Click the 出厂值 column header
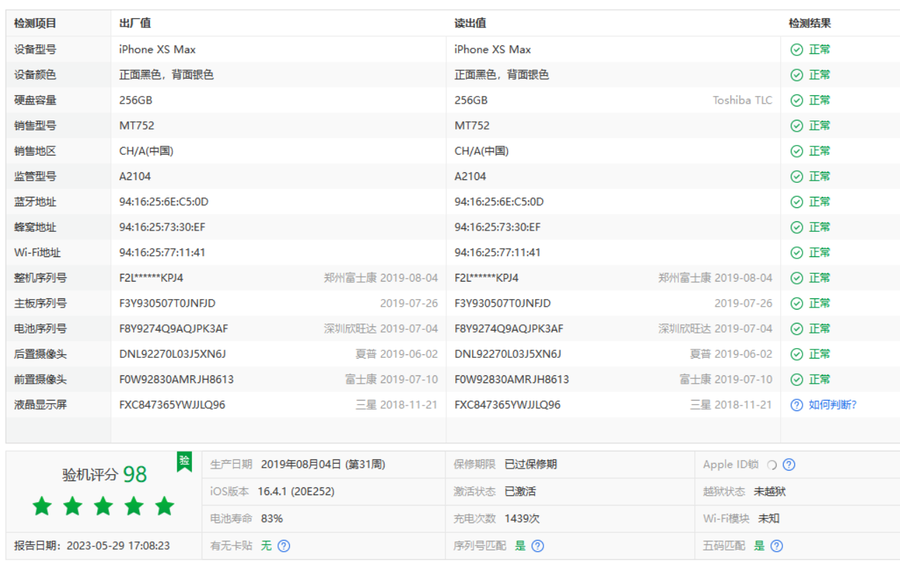The height and width of the screenshot is (575, 900). 135,24
